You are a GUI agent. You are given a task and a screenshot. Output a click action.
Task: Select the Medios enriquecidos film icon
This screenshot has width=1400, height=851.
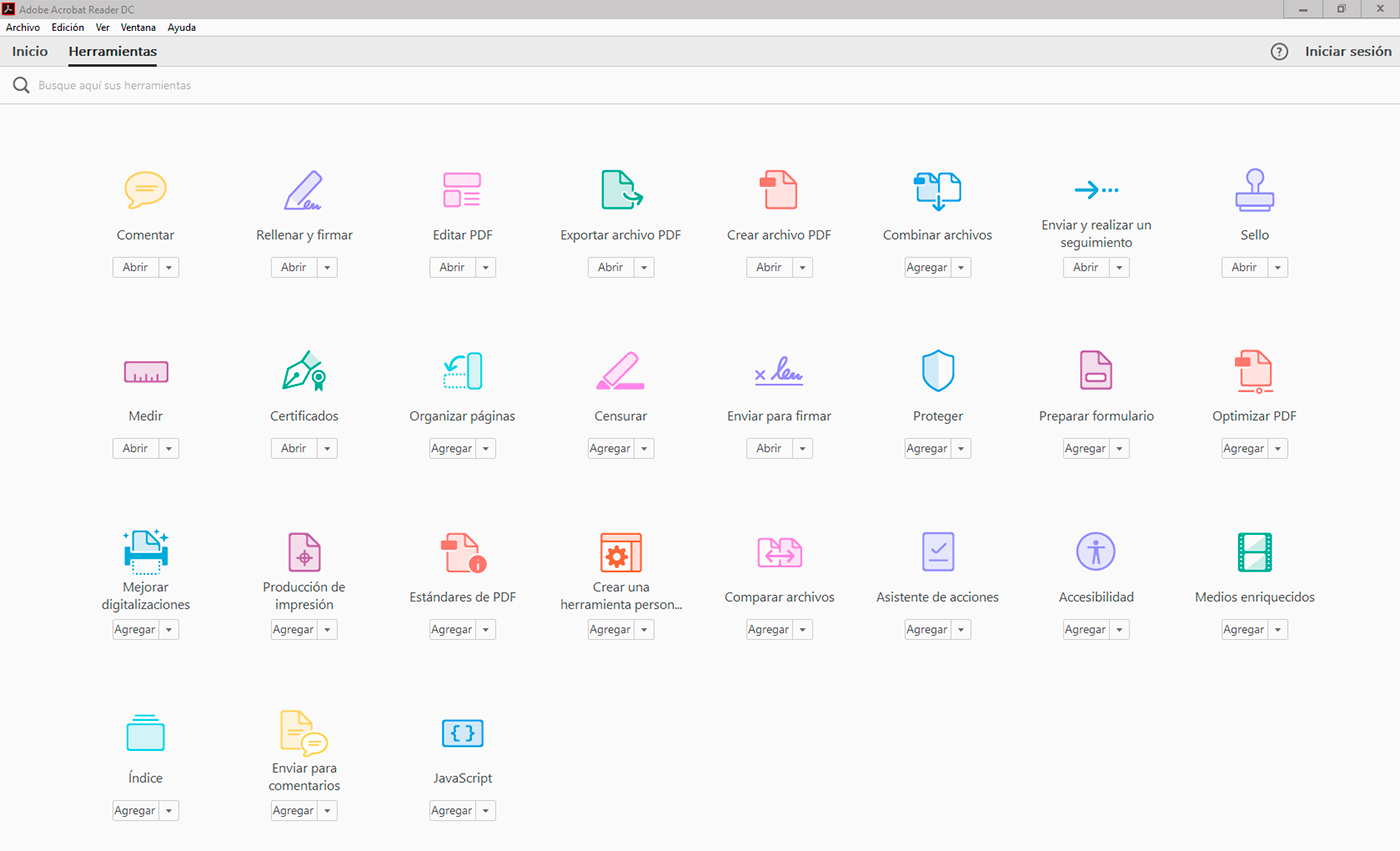(1254, 552)
